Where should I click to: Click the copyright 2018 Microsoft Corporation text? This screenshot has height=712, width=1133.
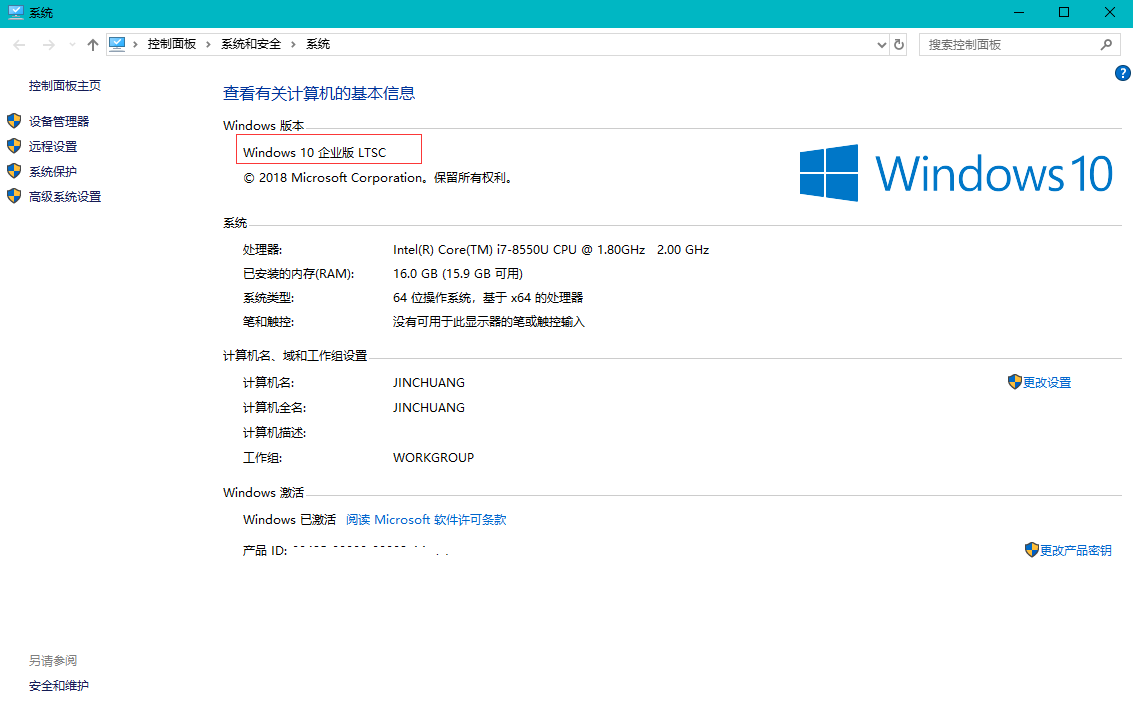click(379, 178)
